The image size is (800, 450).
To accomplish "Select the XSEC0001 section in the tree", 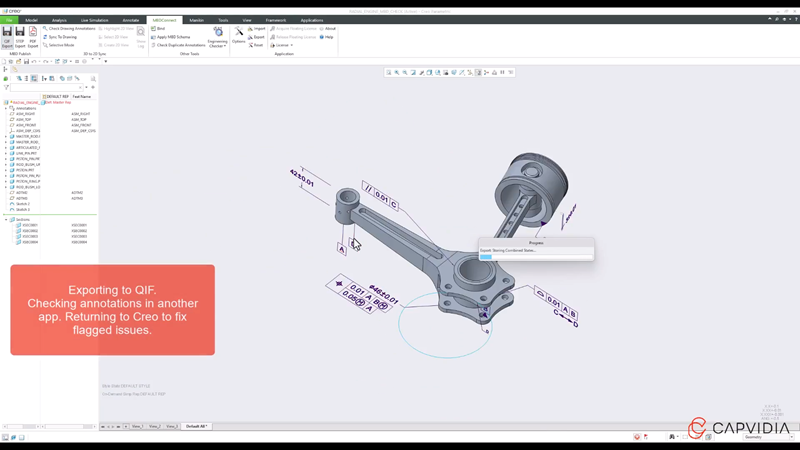I will point(30,225).
